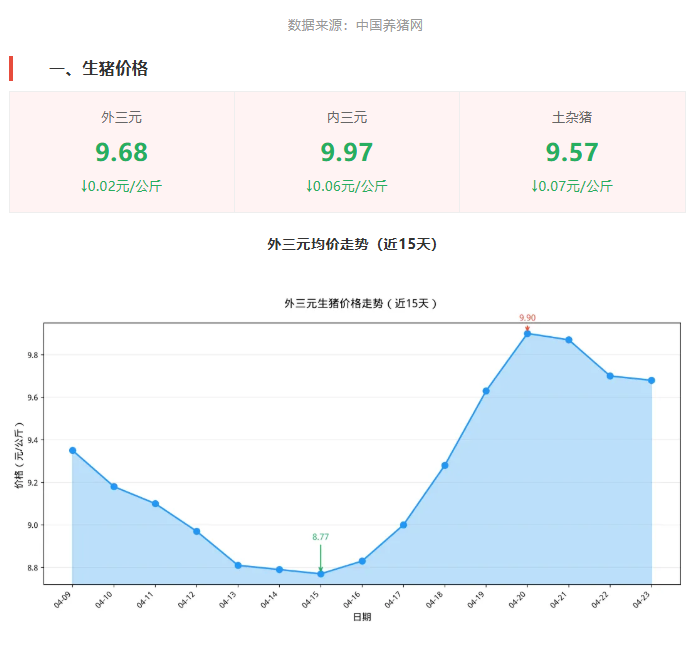
Task: Click the 外三元 price card
Action: pos(122,152)
